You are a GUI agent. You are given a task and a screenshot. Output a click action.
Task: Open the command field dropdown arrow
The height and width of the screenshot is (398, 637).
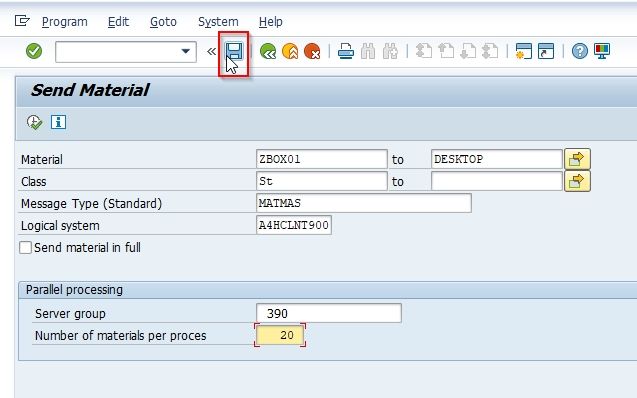pyautogui.click(x=186, y=51)
